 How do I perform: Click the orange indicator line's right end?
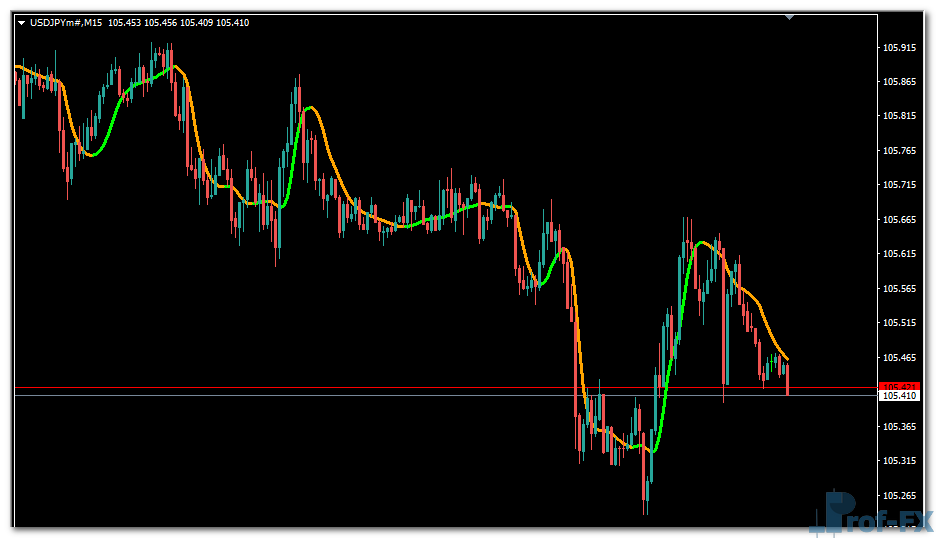786,357
